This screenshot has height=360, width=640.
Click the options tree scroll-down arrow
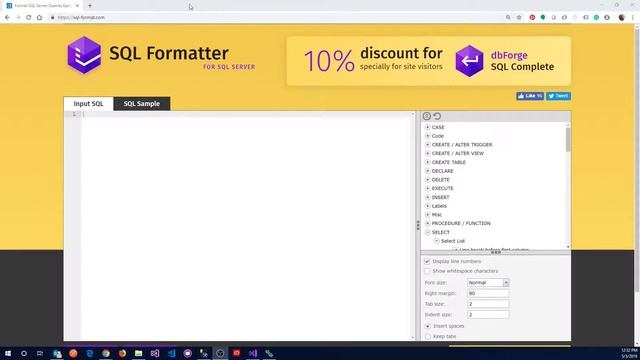click(x=568, y=247)
